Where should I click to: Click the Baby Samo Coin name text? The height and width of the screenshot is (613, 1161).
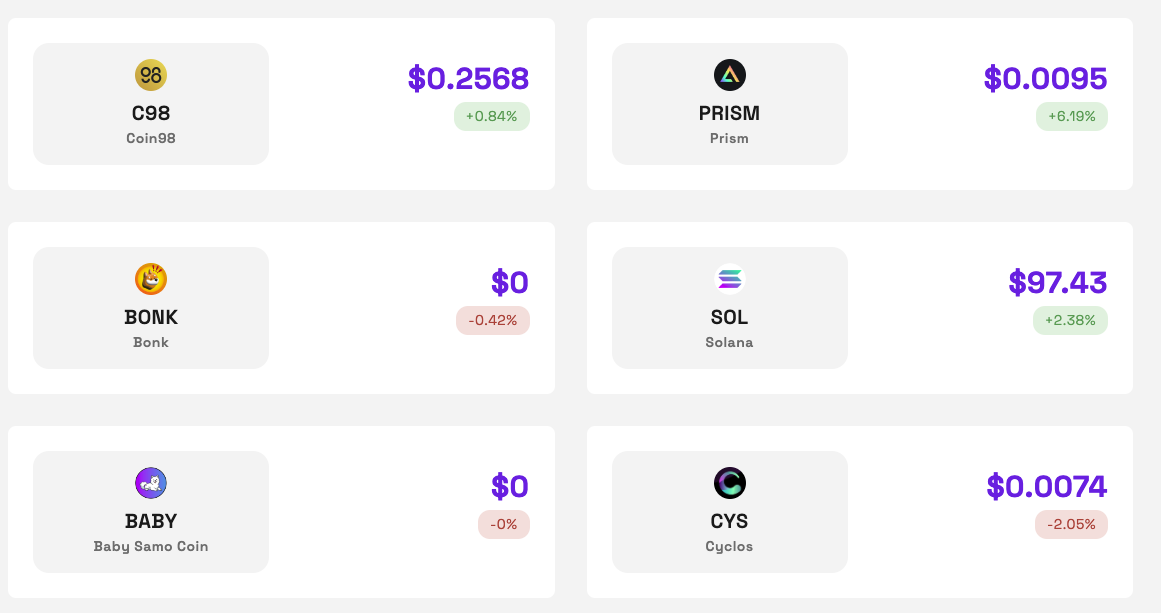pyautogui.click(x=151, y=546)
